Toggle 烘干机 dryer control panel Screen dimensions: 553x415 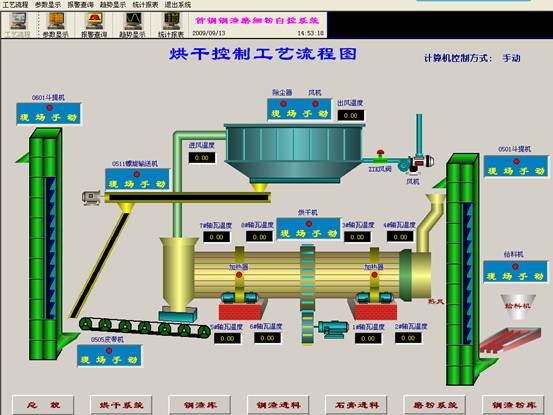[x=309, y=229]
